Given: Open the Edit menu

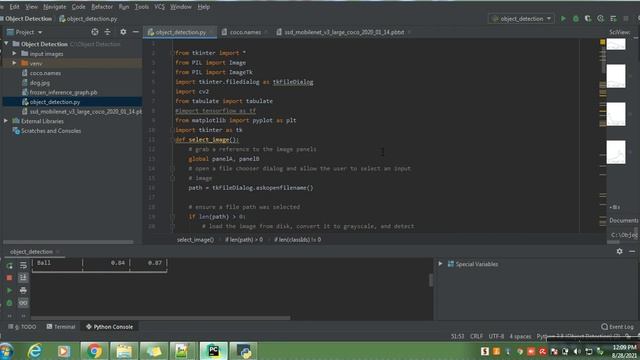Looking at the screenshot, I should pos(14,7).
